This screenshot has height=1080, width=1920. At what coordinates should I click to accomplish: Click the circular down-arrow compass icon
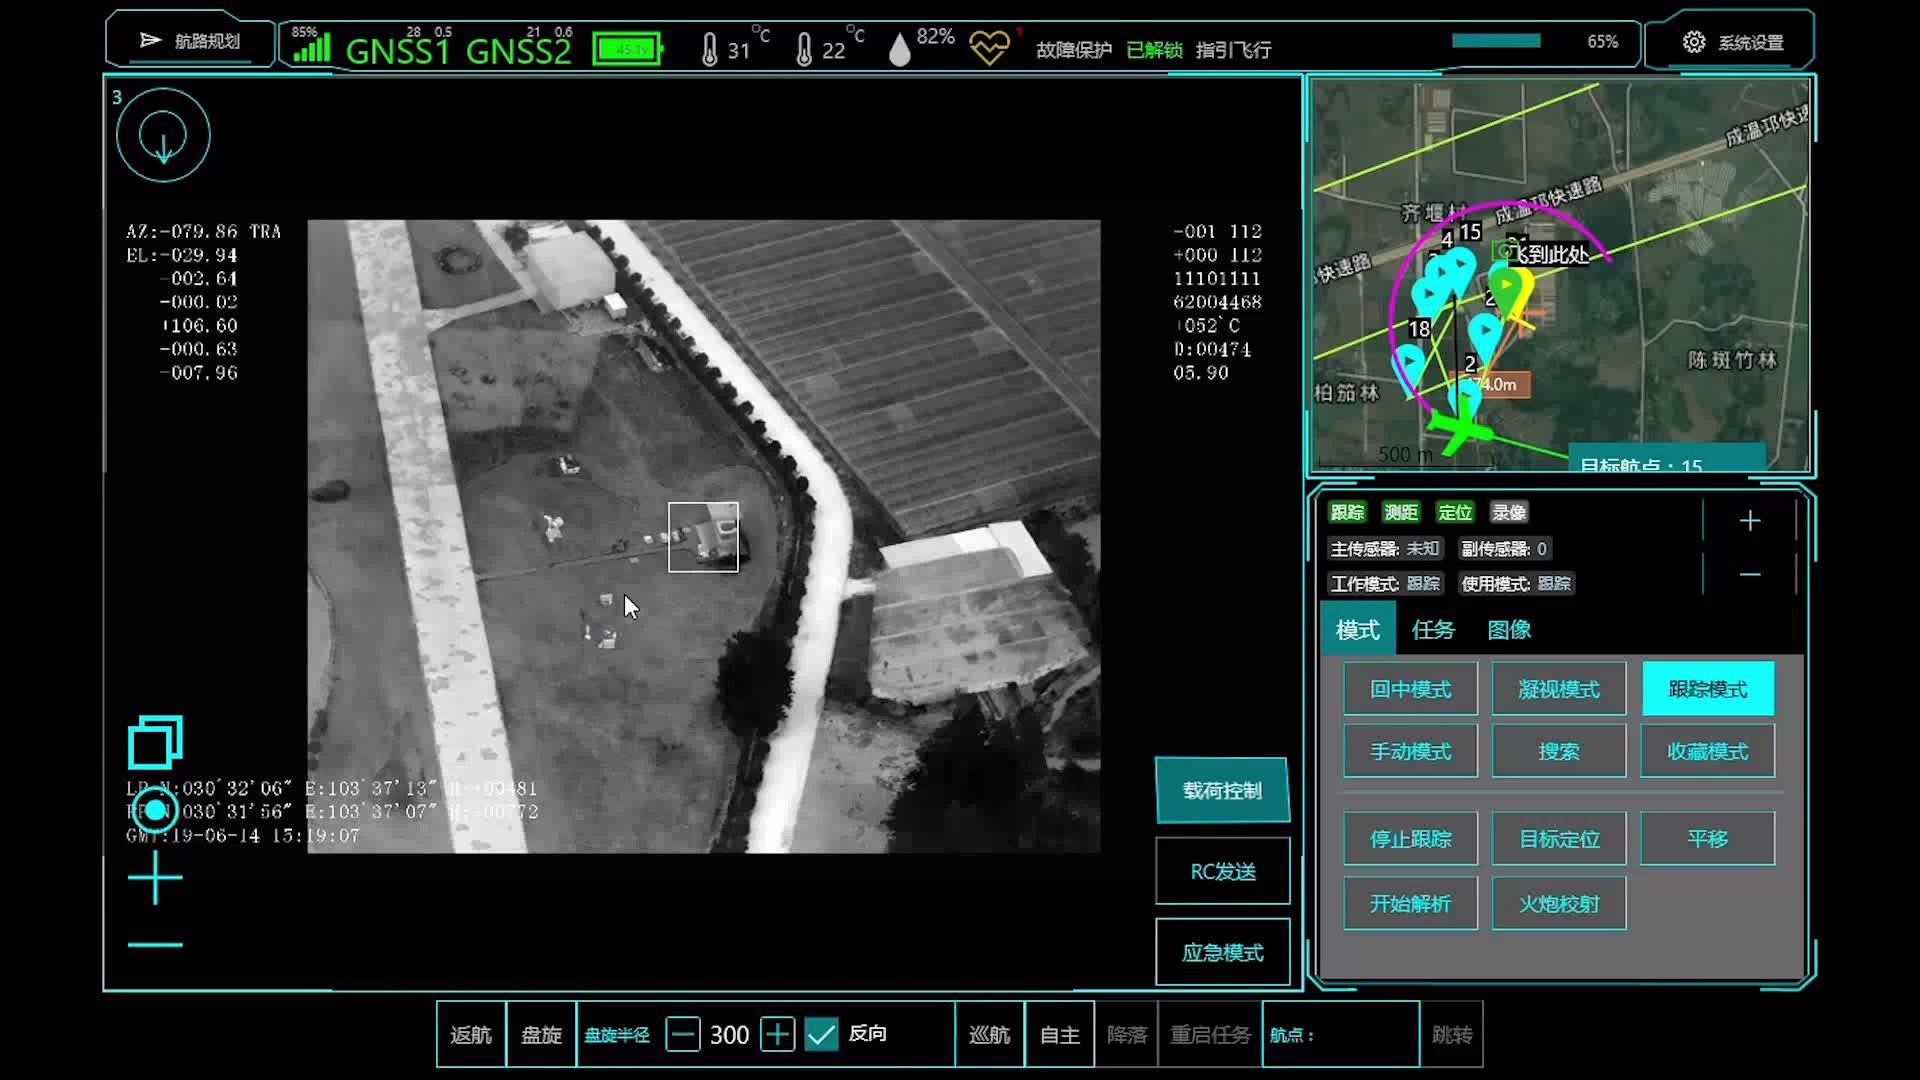point(163,136)
